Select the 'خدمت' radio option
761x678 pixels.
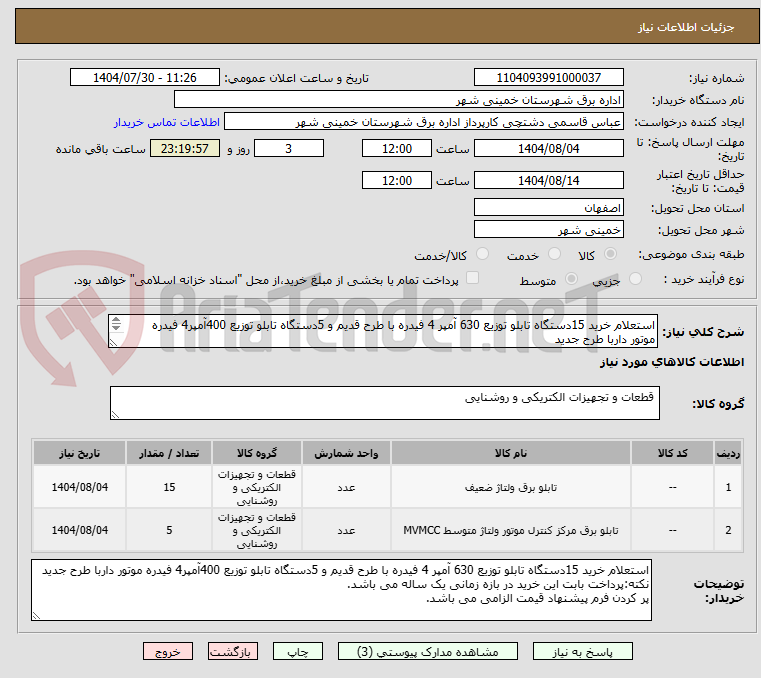554,256
